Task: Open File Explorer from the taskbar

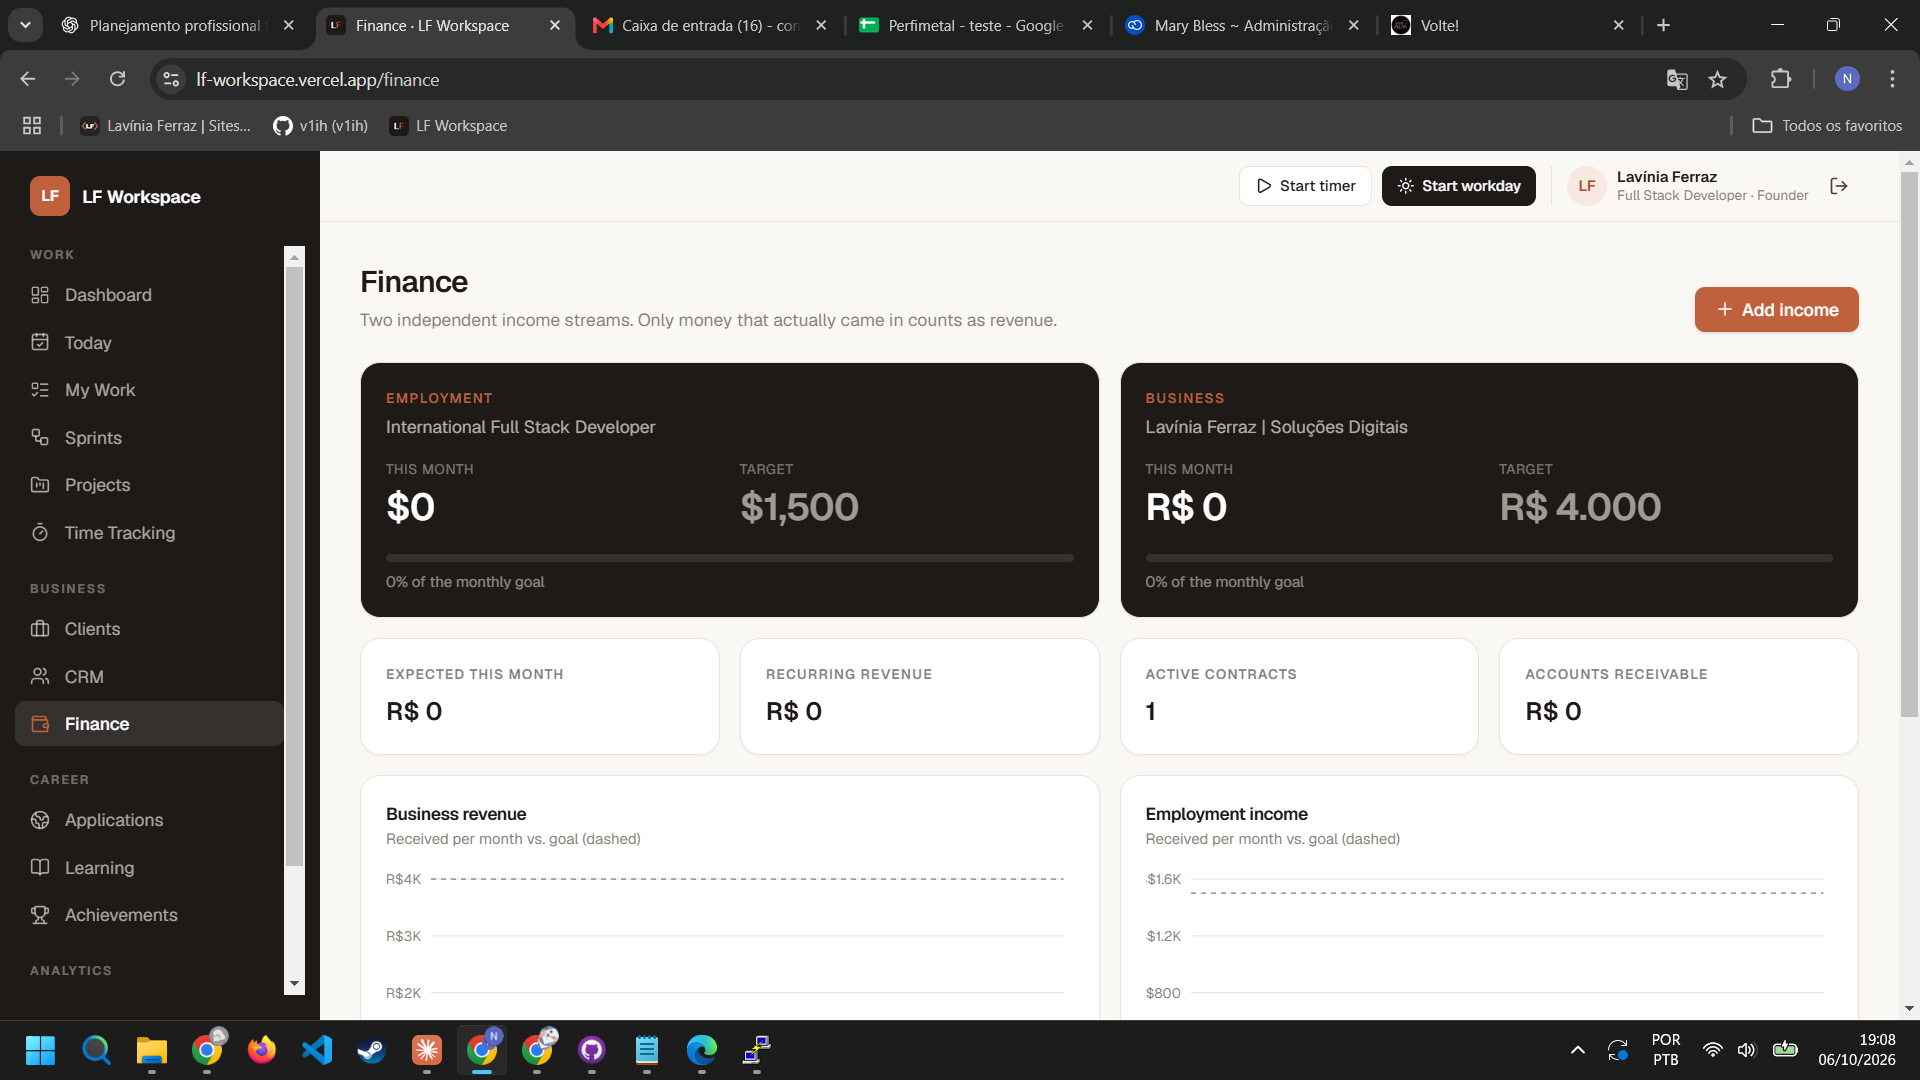Action: 151,1050
